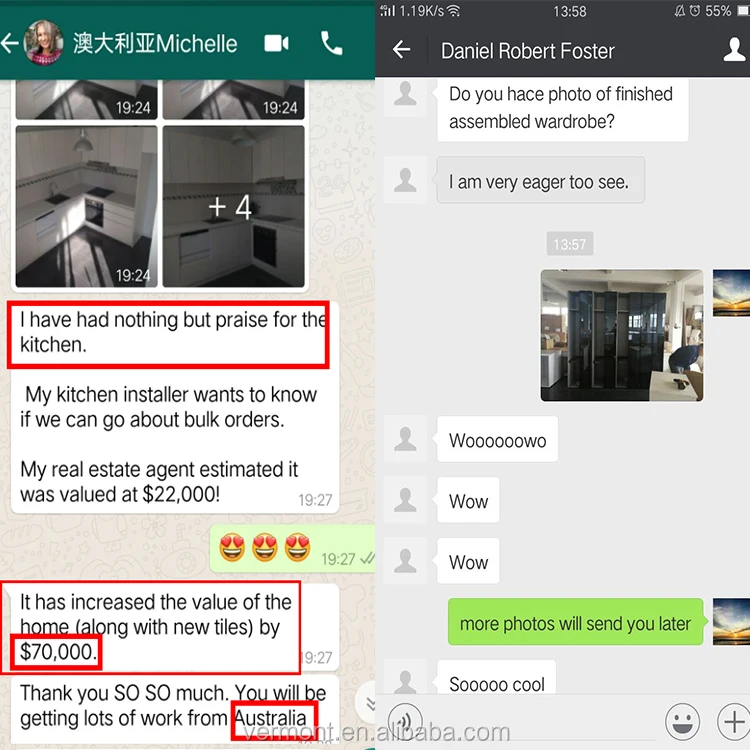Open the emoji smiley picker
This screenshot has height=750, width=750.
(x=682, y=721)
